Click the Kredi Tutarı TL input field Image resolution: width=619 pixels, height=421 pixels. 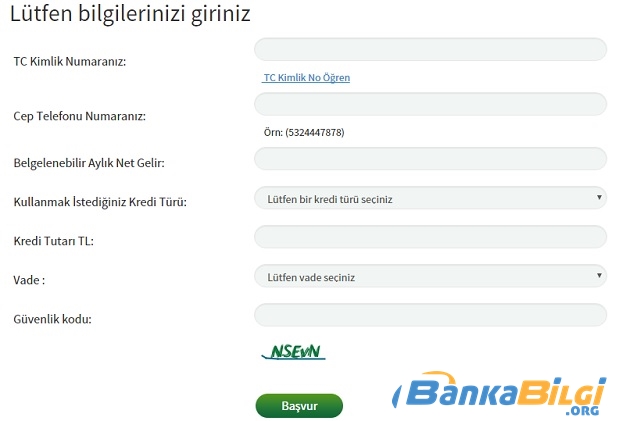click(430, 237)
